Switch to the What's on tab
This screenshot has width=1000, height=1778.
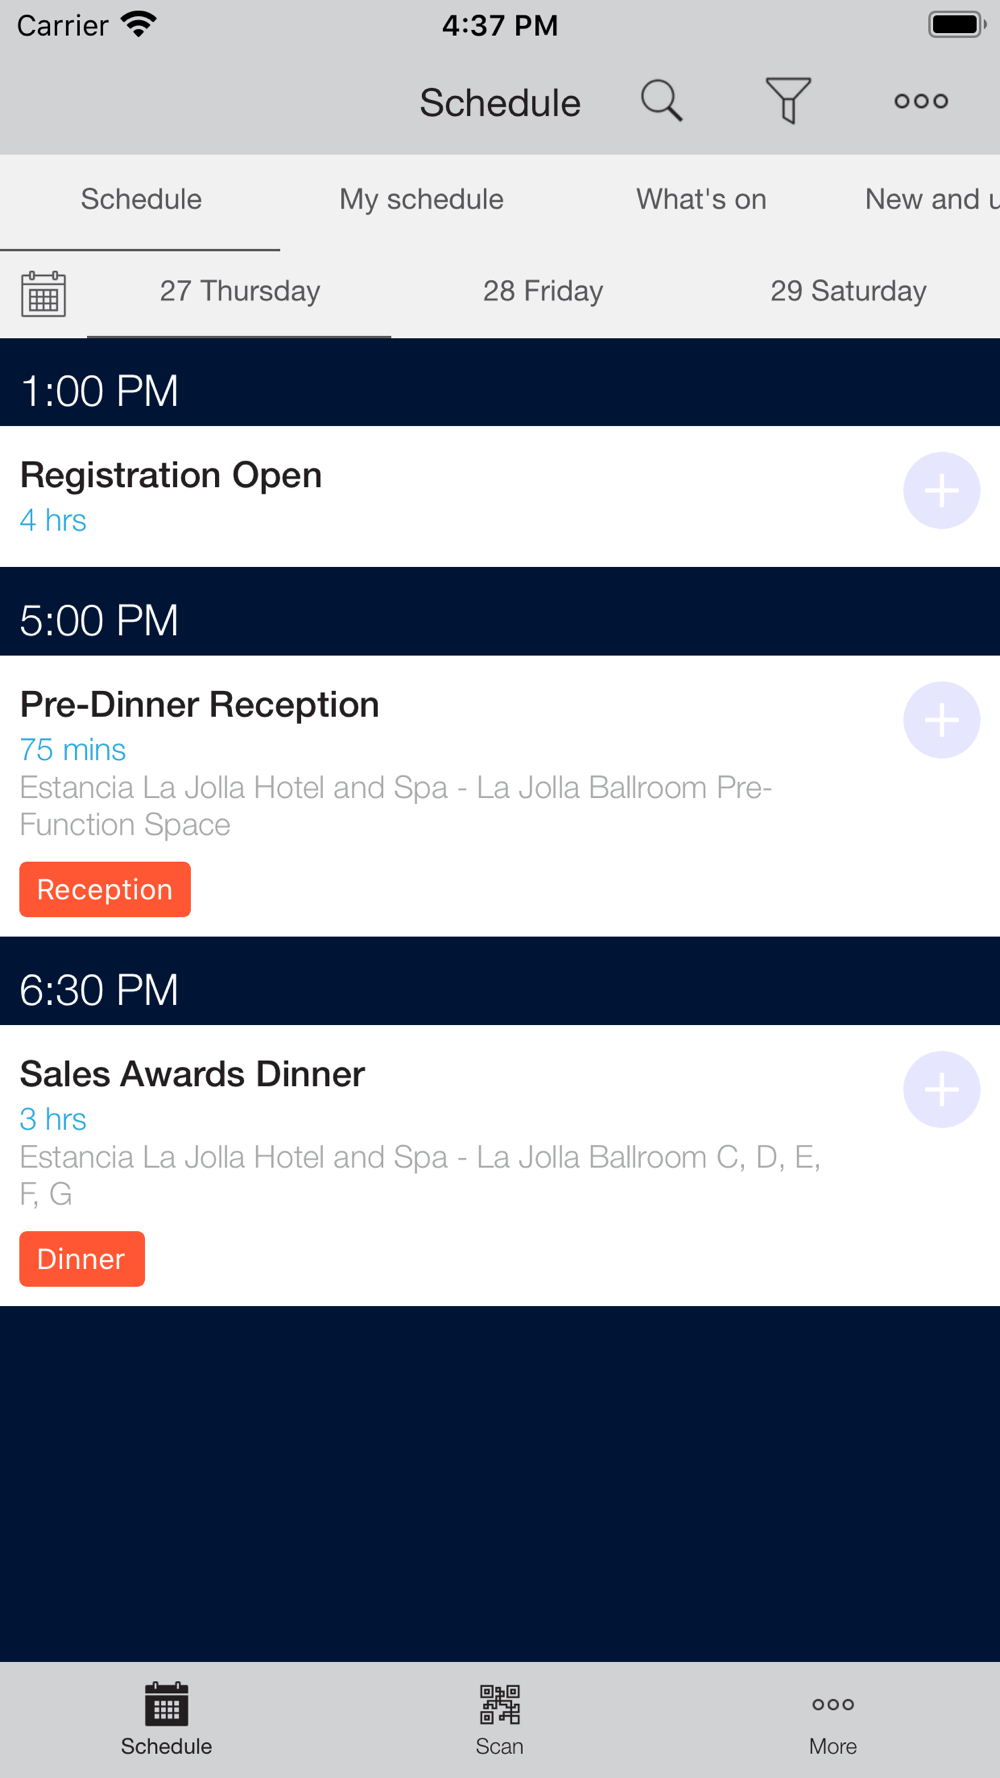701,199
